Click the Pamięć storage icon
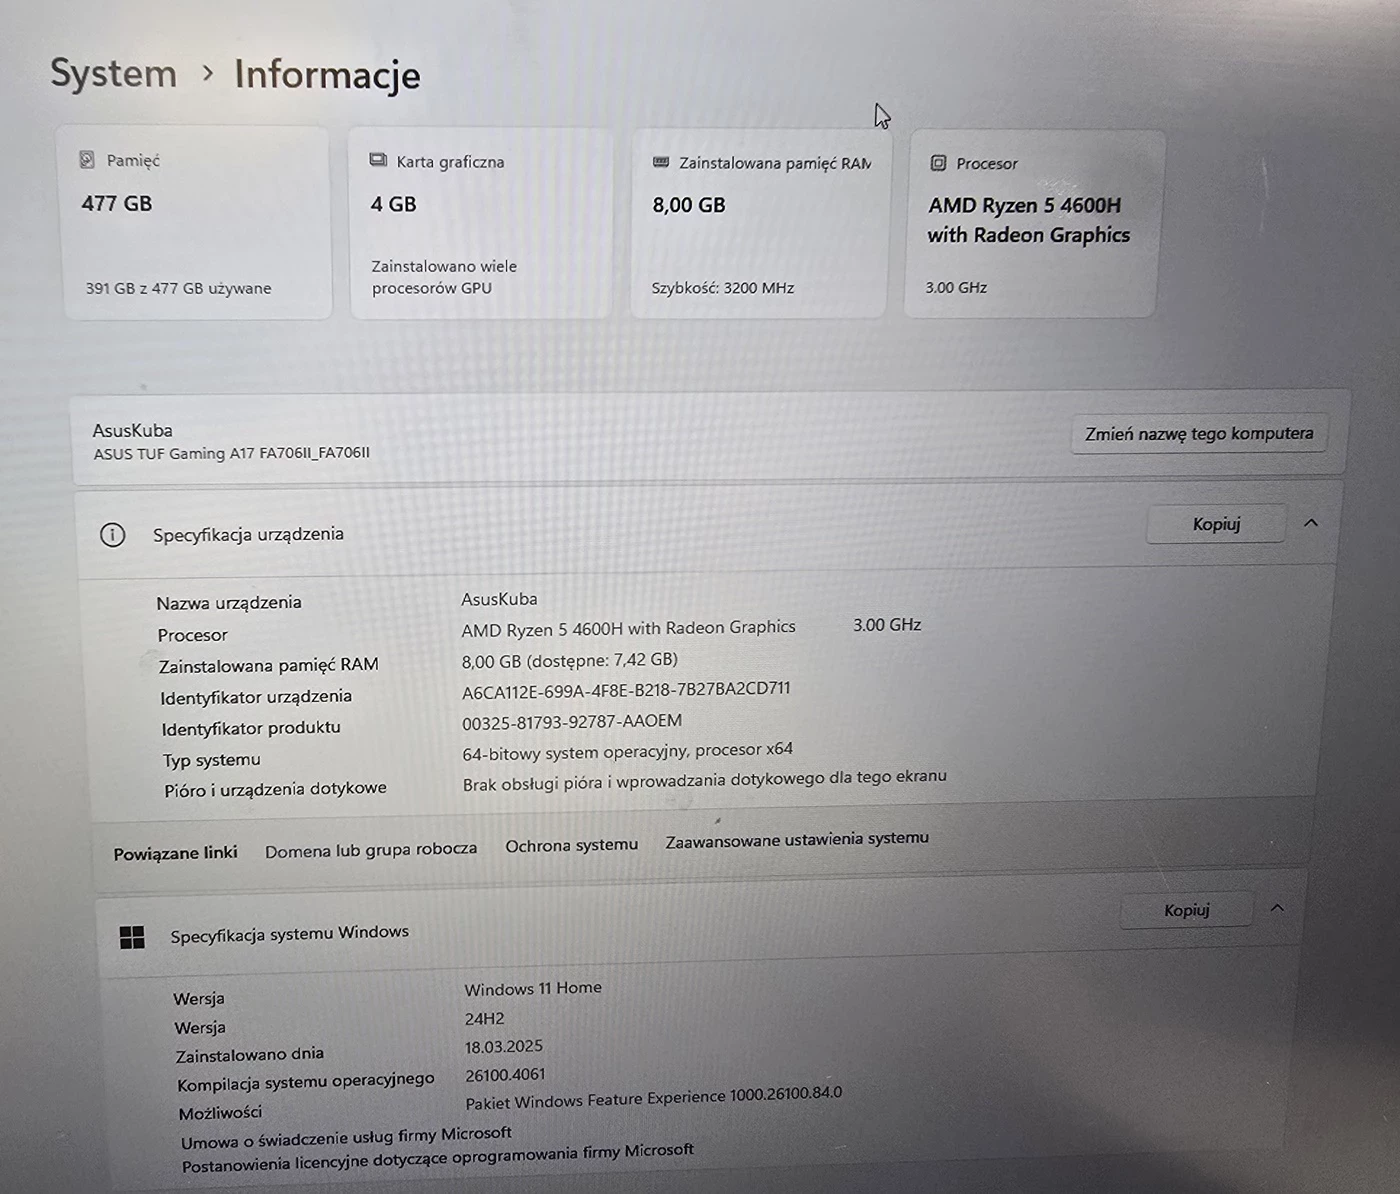1400x1194 pixels. pos(87,159)
